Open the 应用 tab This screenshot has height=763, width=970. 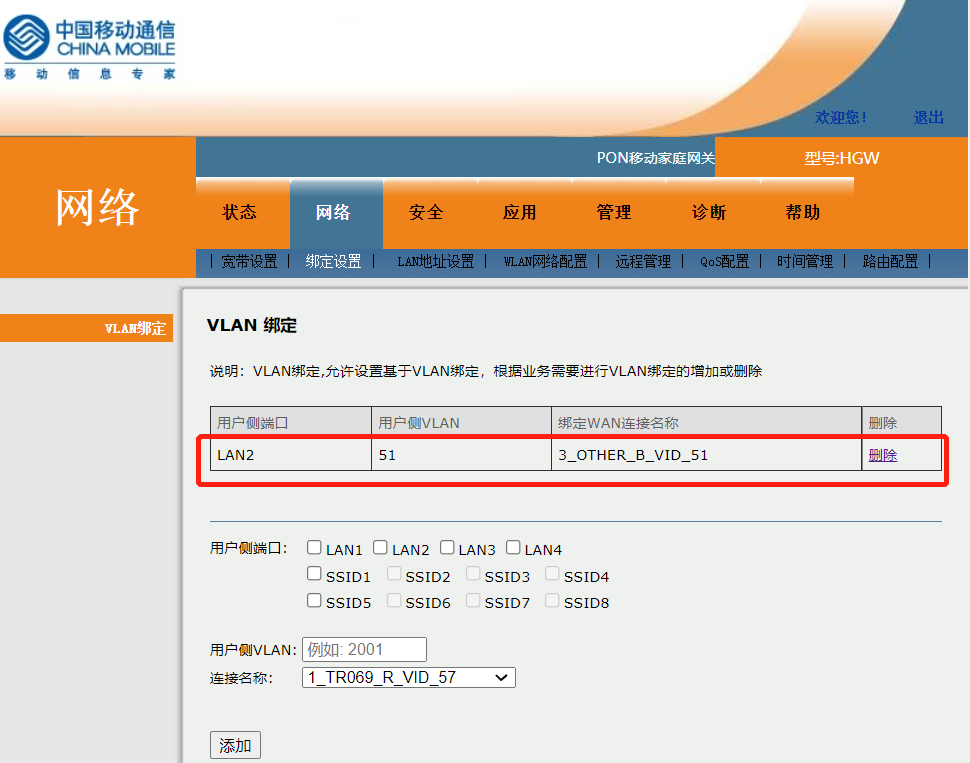point(520,212)
